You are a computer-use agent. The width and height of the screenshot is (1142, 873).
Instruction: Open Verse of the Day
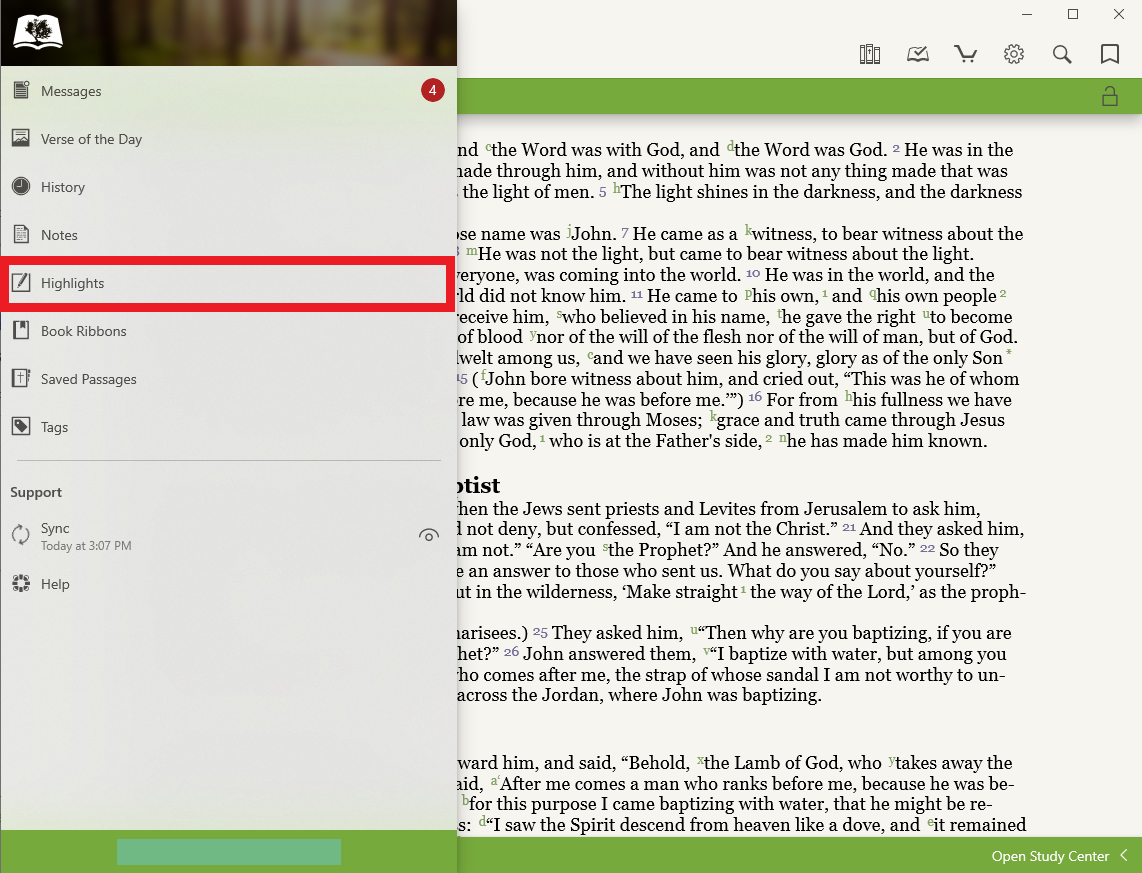click(91, 139)
